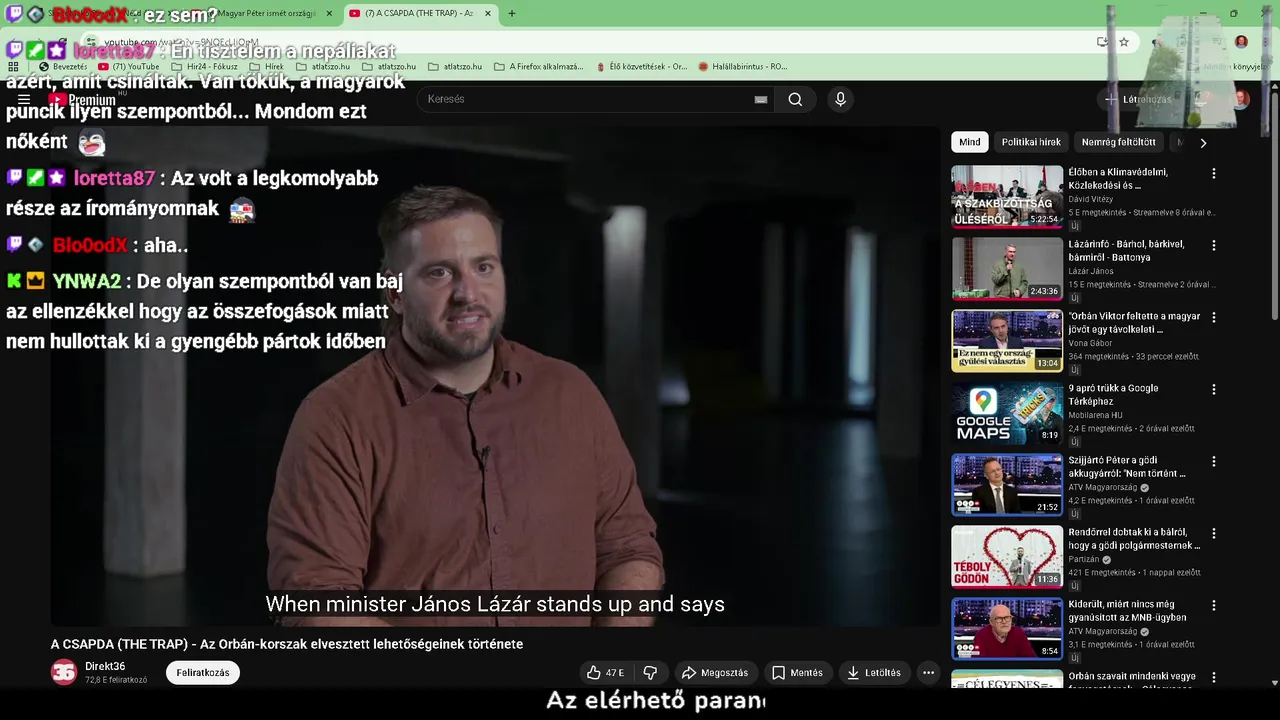Open the YouTube bookmark in bookmarks bar

[x=129, y=67]
